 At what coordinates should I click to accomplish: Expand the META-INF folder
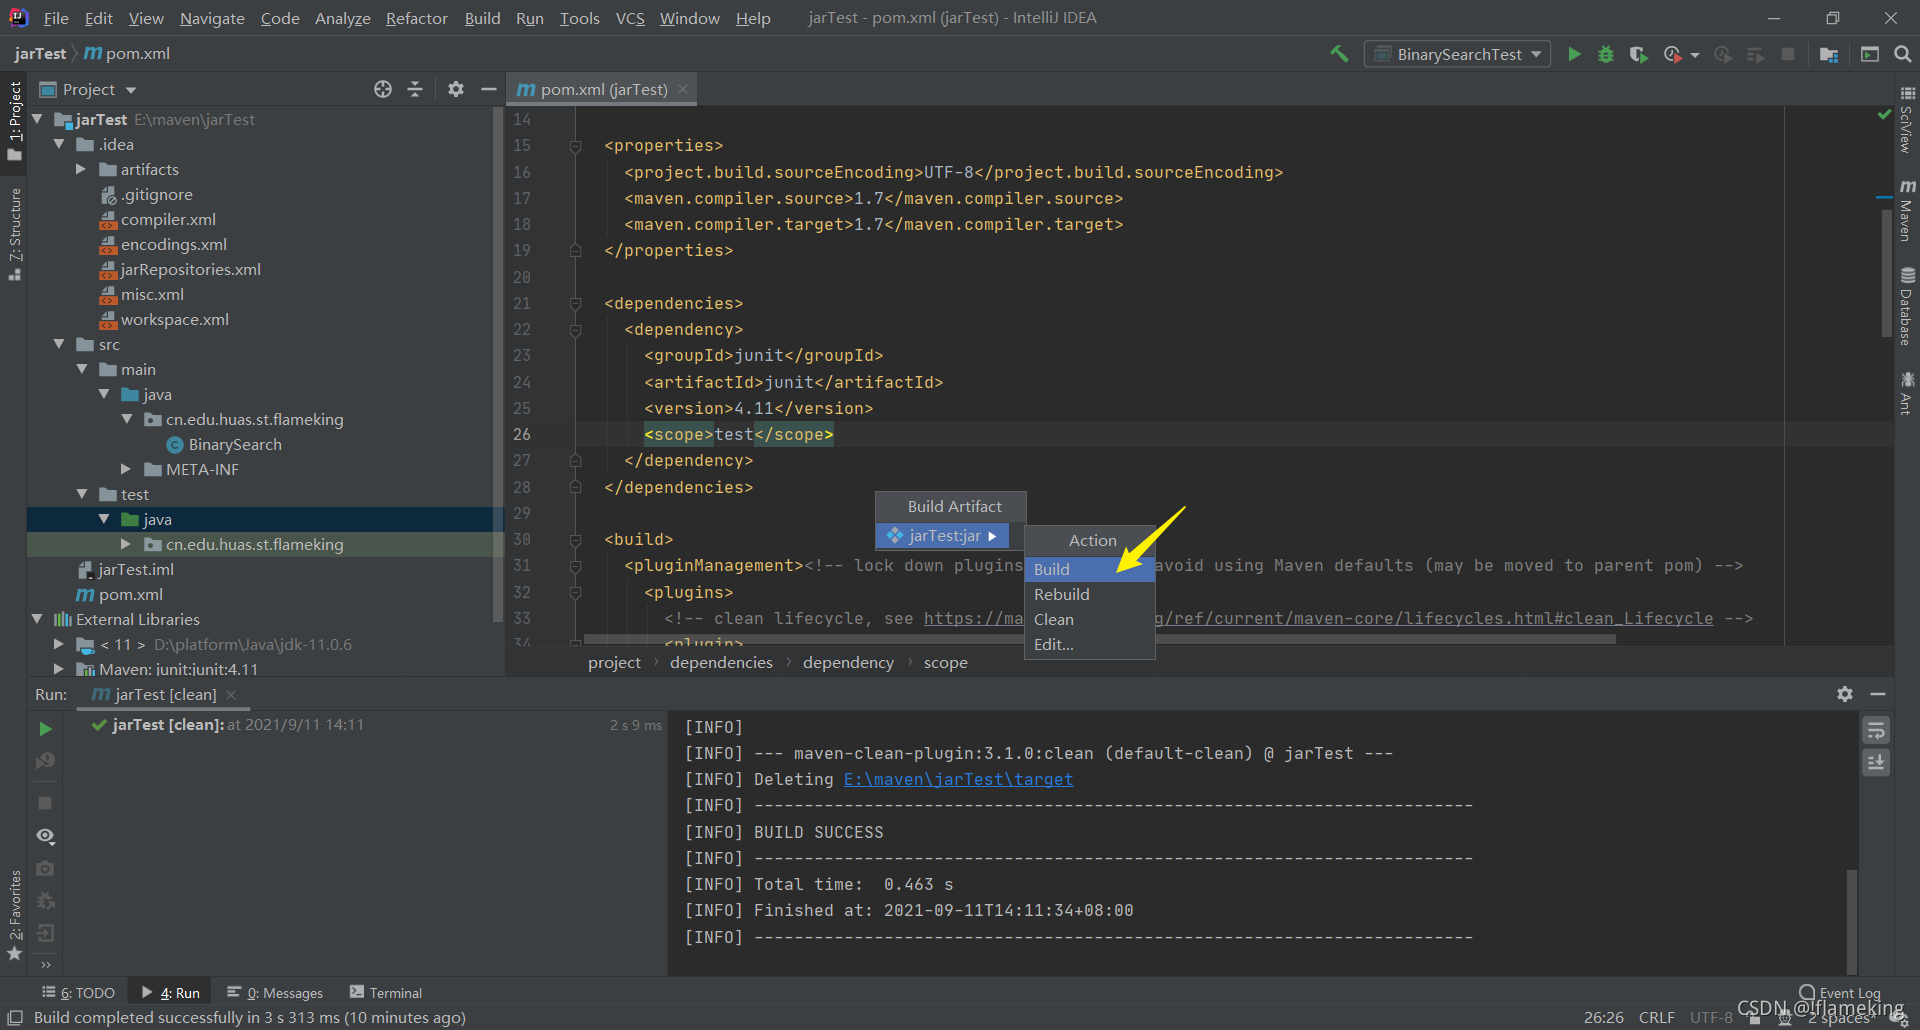coord(126,469)
